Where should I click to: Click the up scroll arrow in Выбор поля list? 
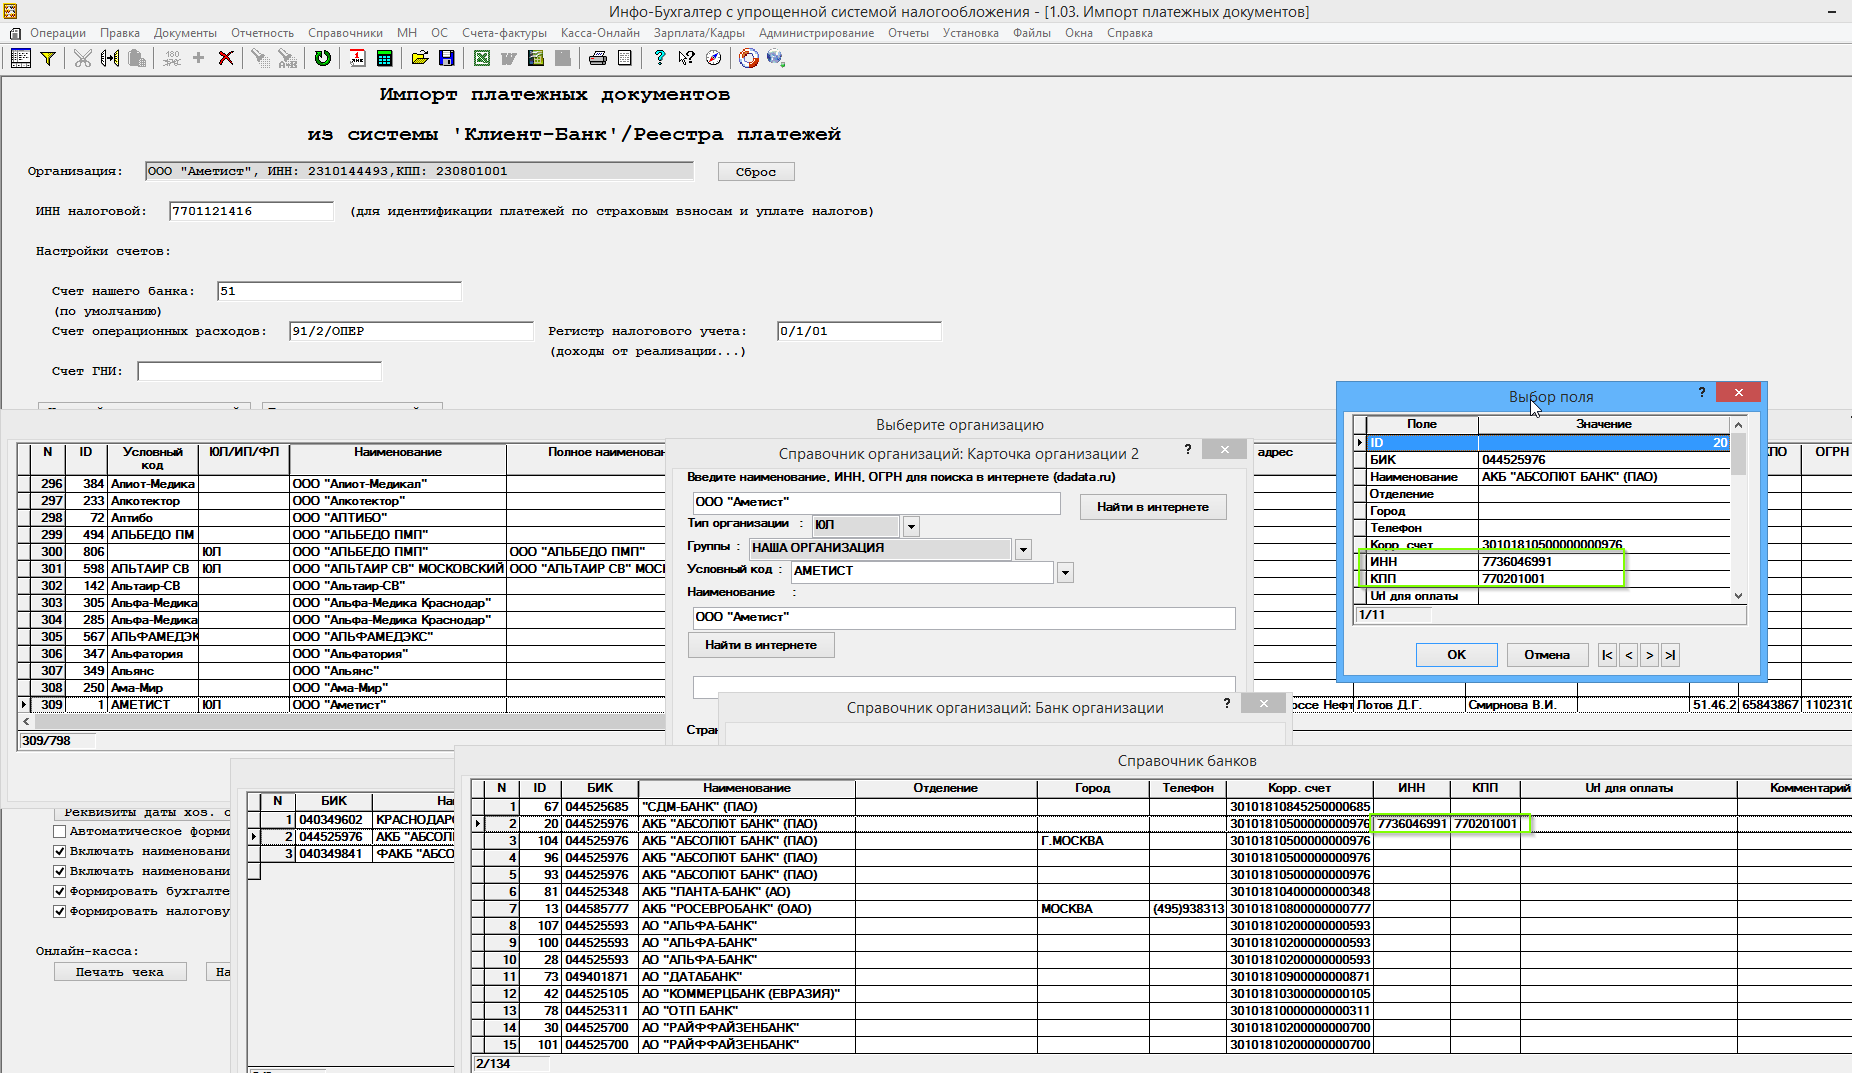coord(1738,424)
